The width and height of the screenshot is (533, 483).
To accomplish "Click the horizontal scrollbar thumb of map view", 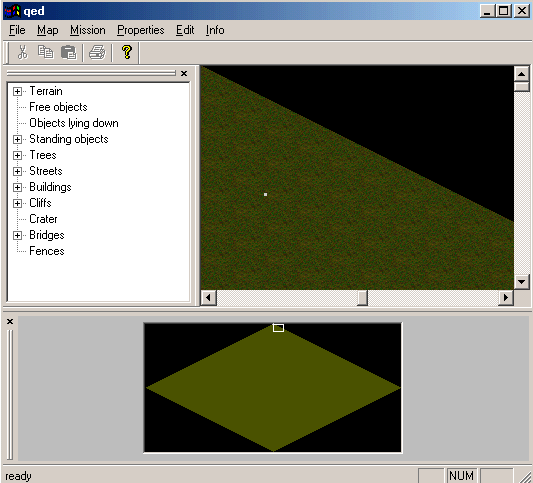I will [362, 298].
